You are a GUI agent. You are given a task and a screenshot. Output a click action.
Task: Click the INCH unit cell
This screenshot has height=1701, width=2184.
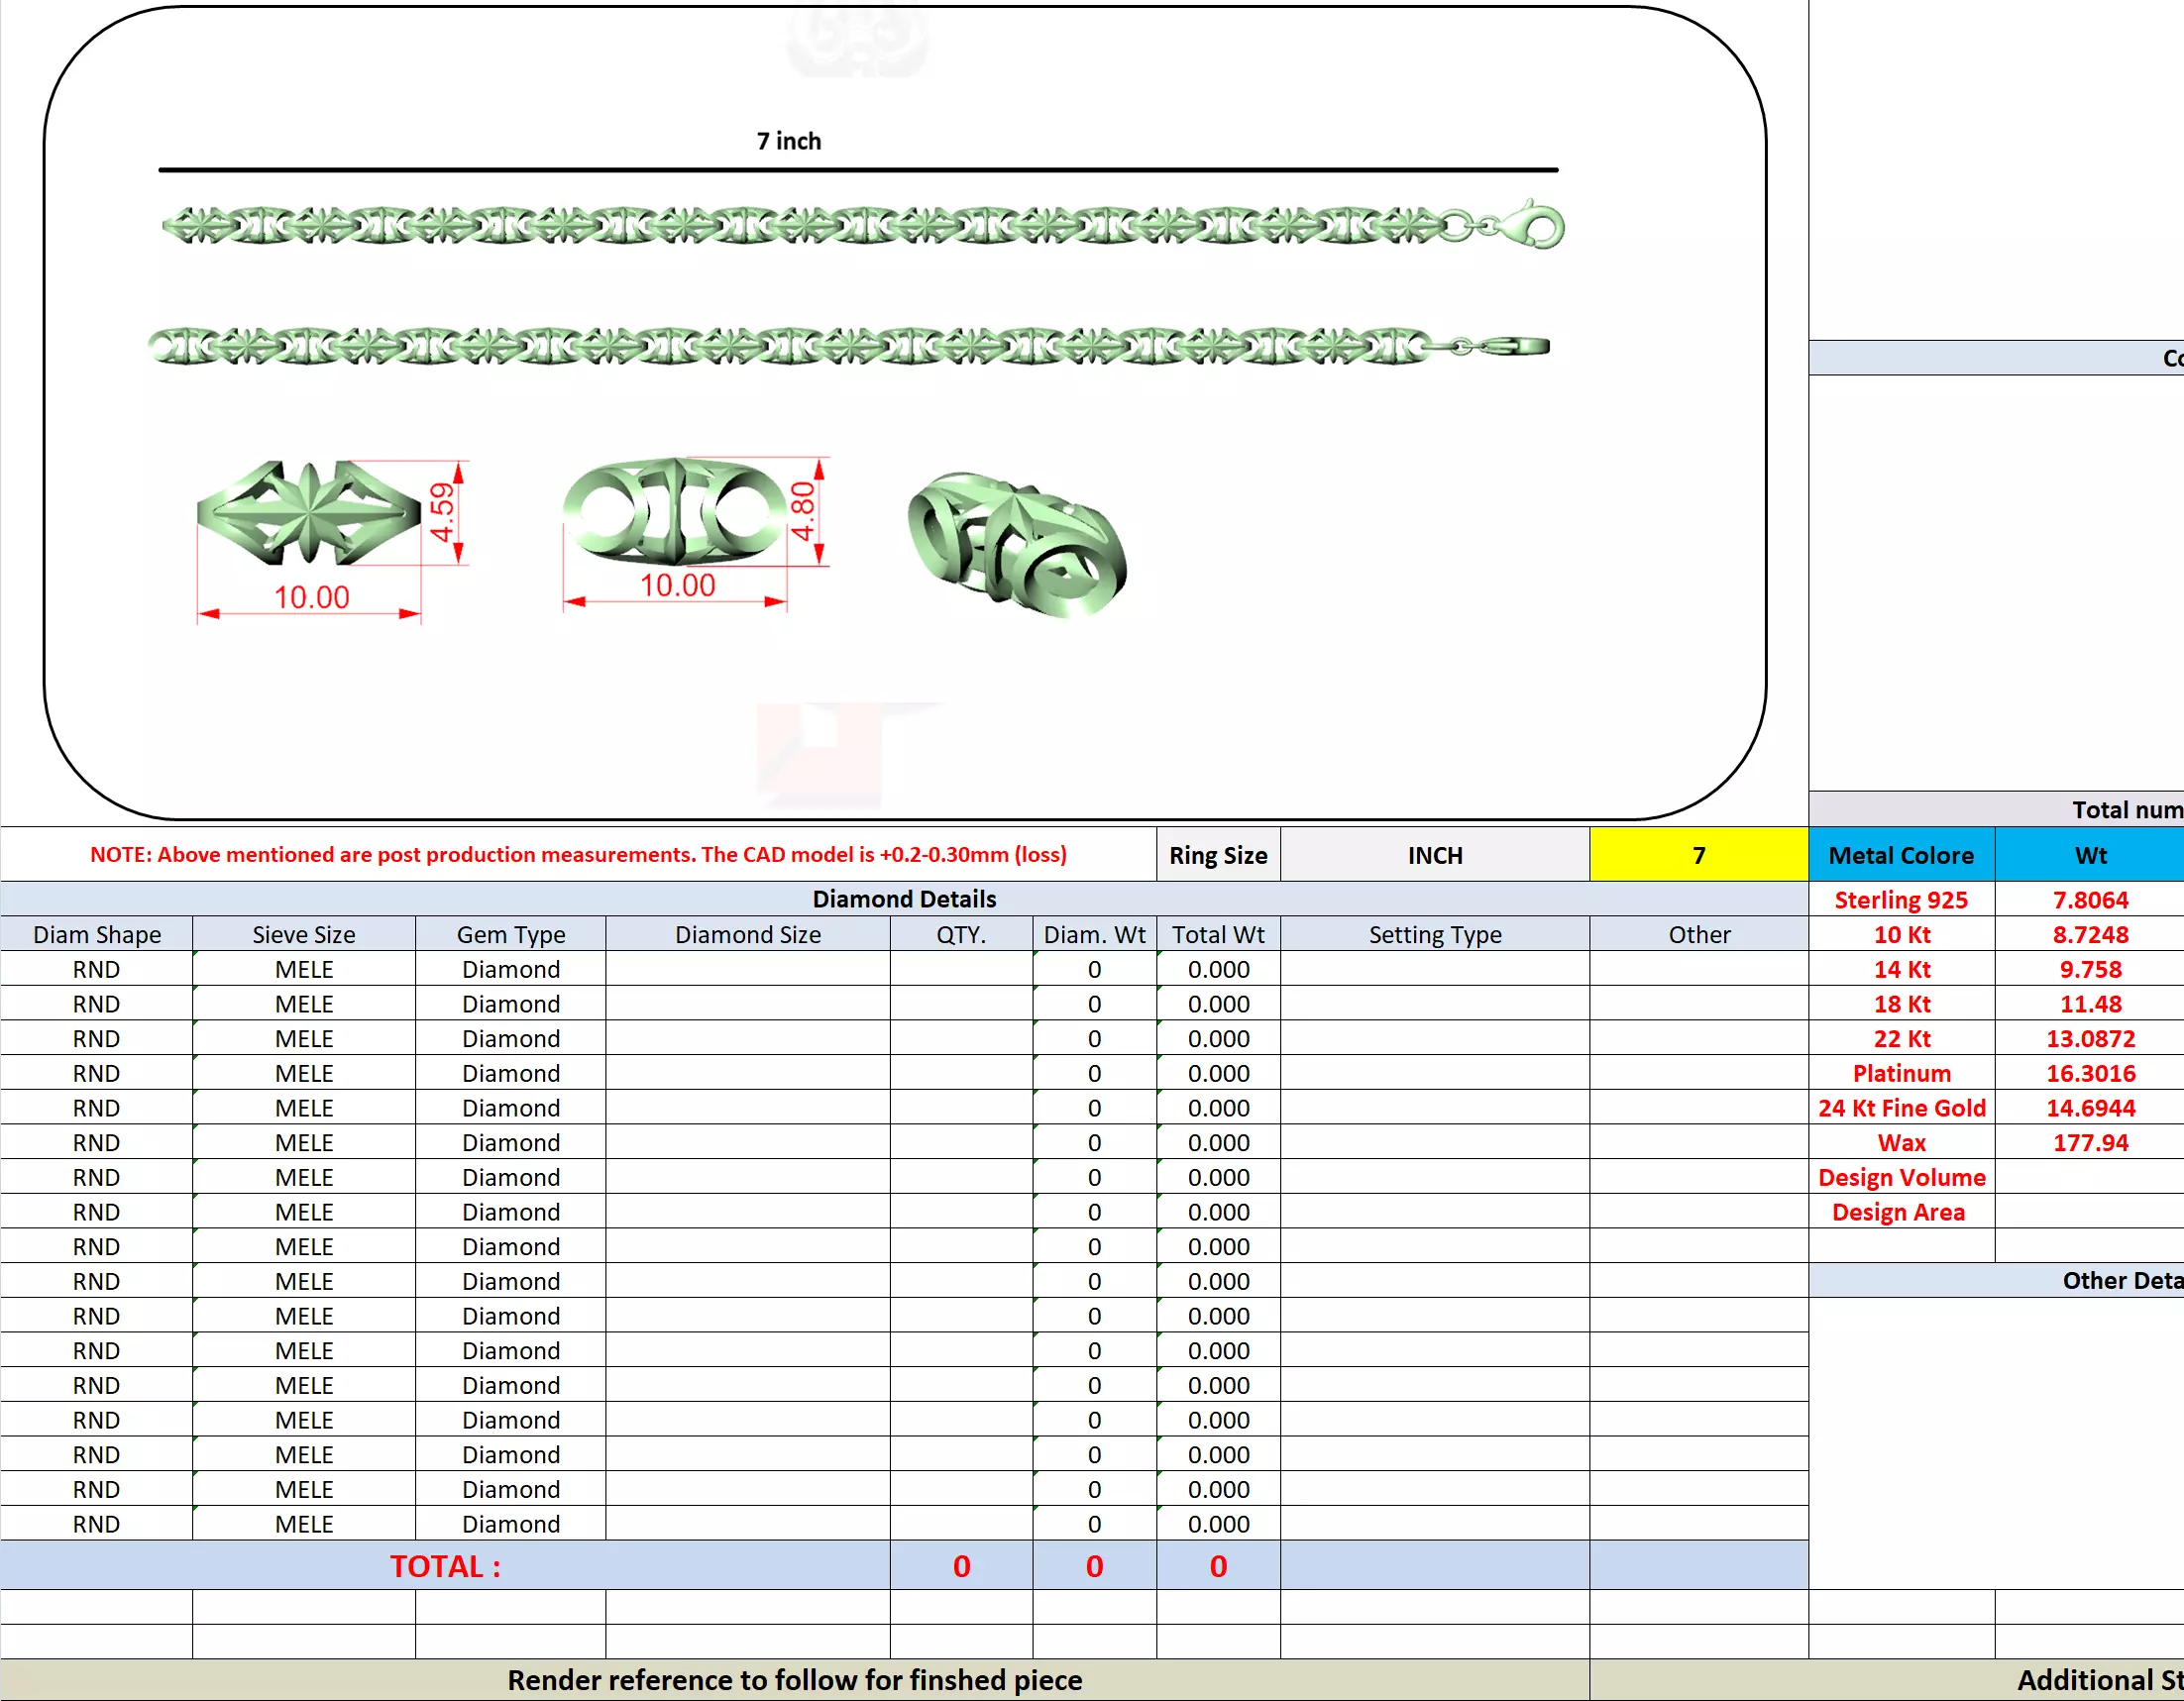(x=1434, y=855)
